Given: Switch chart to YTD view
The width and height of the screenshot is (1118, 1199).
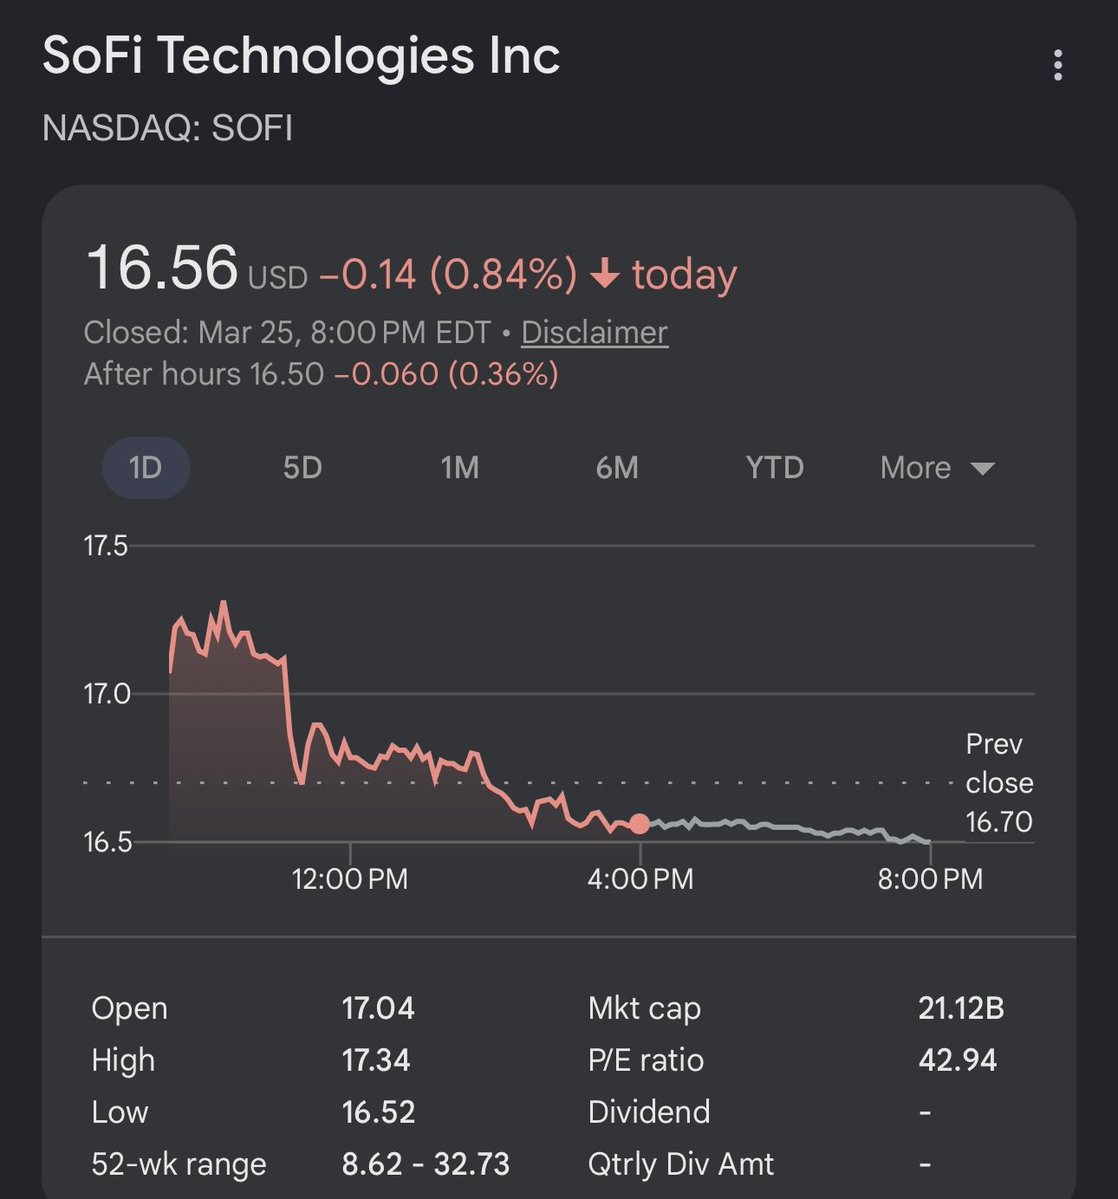Looking at the screenshot, I should 775,467.
